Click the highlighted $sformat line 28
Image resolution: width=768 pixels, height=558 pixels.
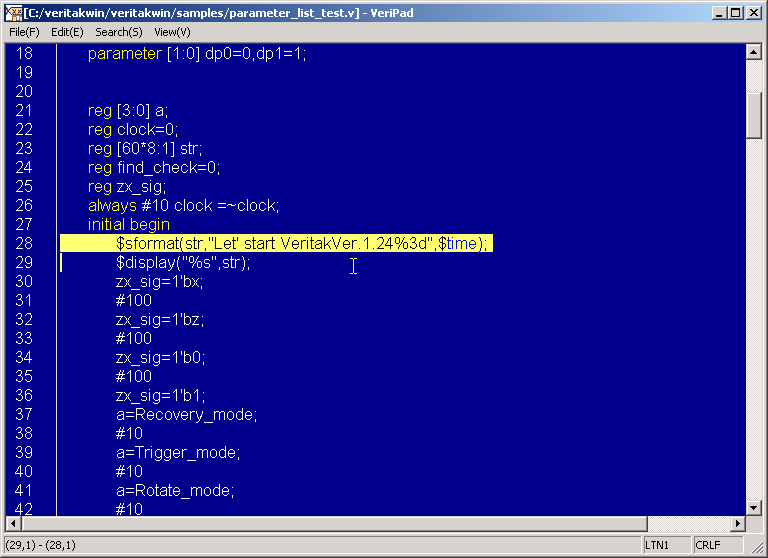tap(300, 244)
